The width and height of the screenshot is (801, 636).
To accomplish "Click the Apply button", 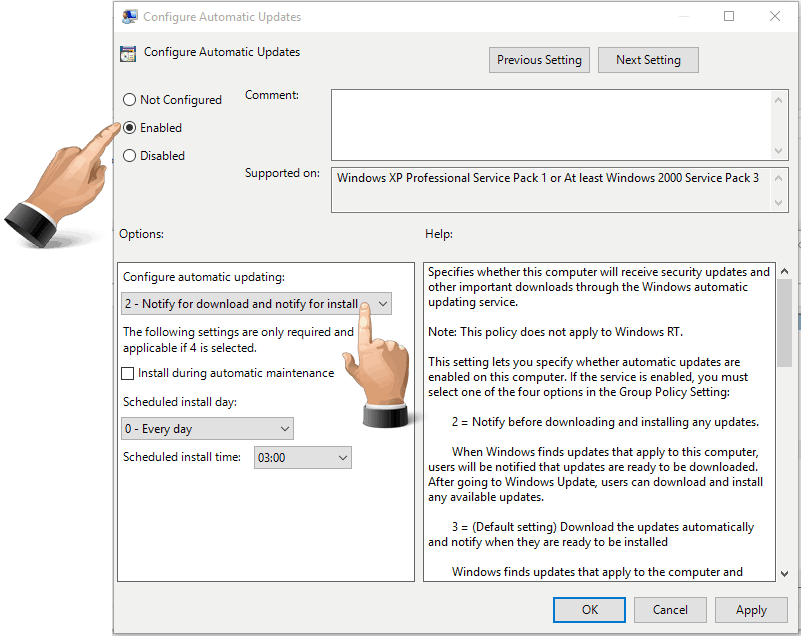I will pyautogui.click(x=751, y=610).
